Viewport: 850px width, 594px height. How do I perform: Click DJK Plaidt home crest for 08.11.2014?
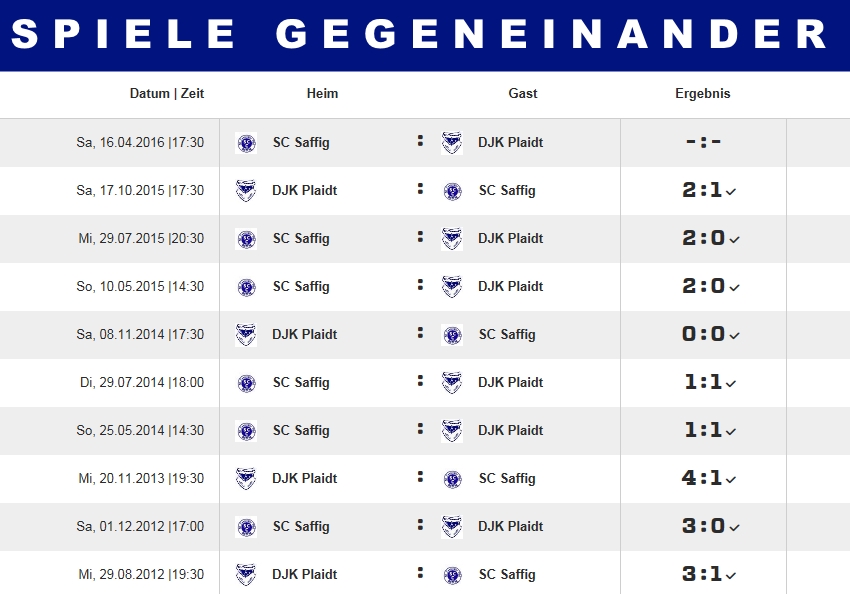(x=246, y=335)
